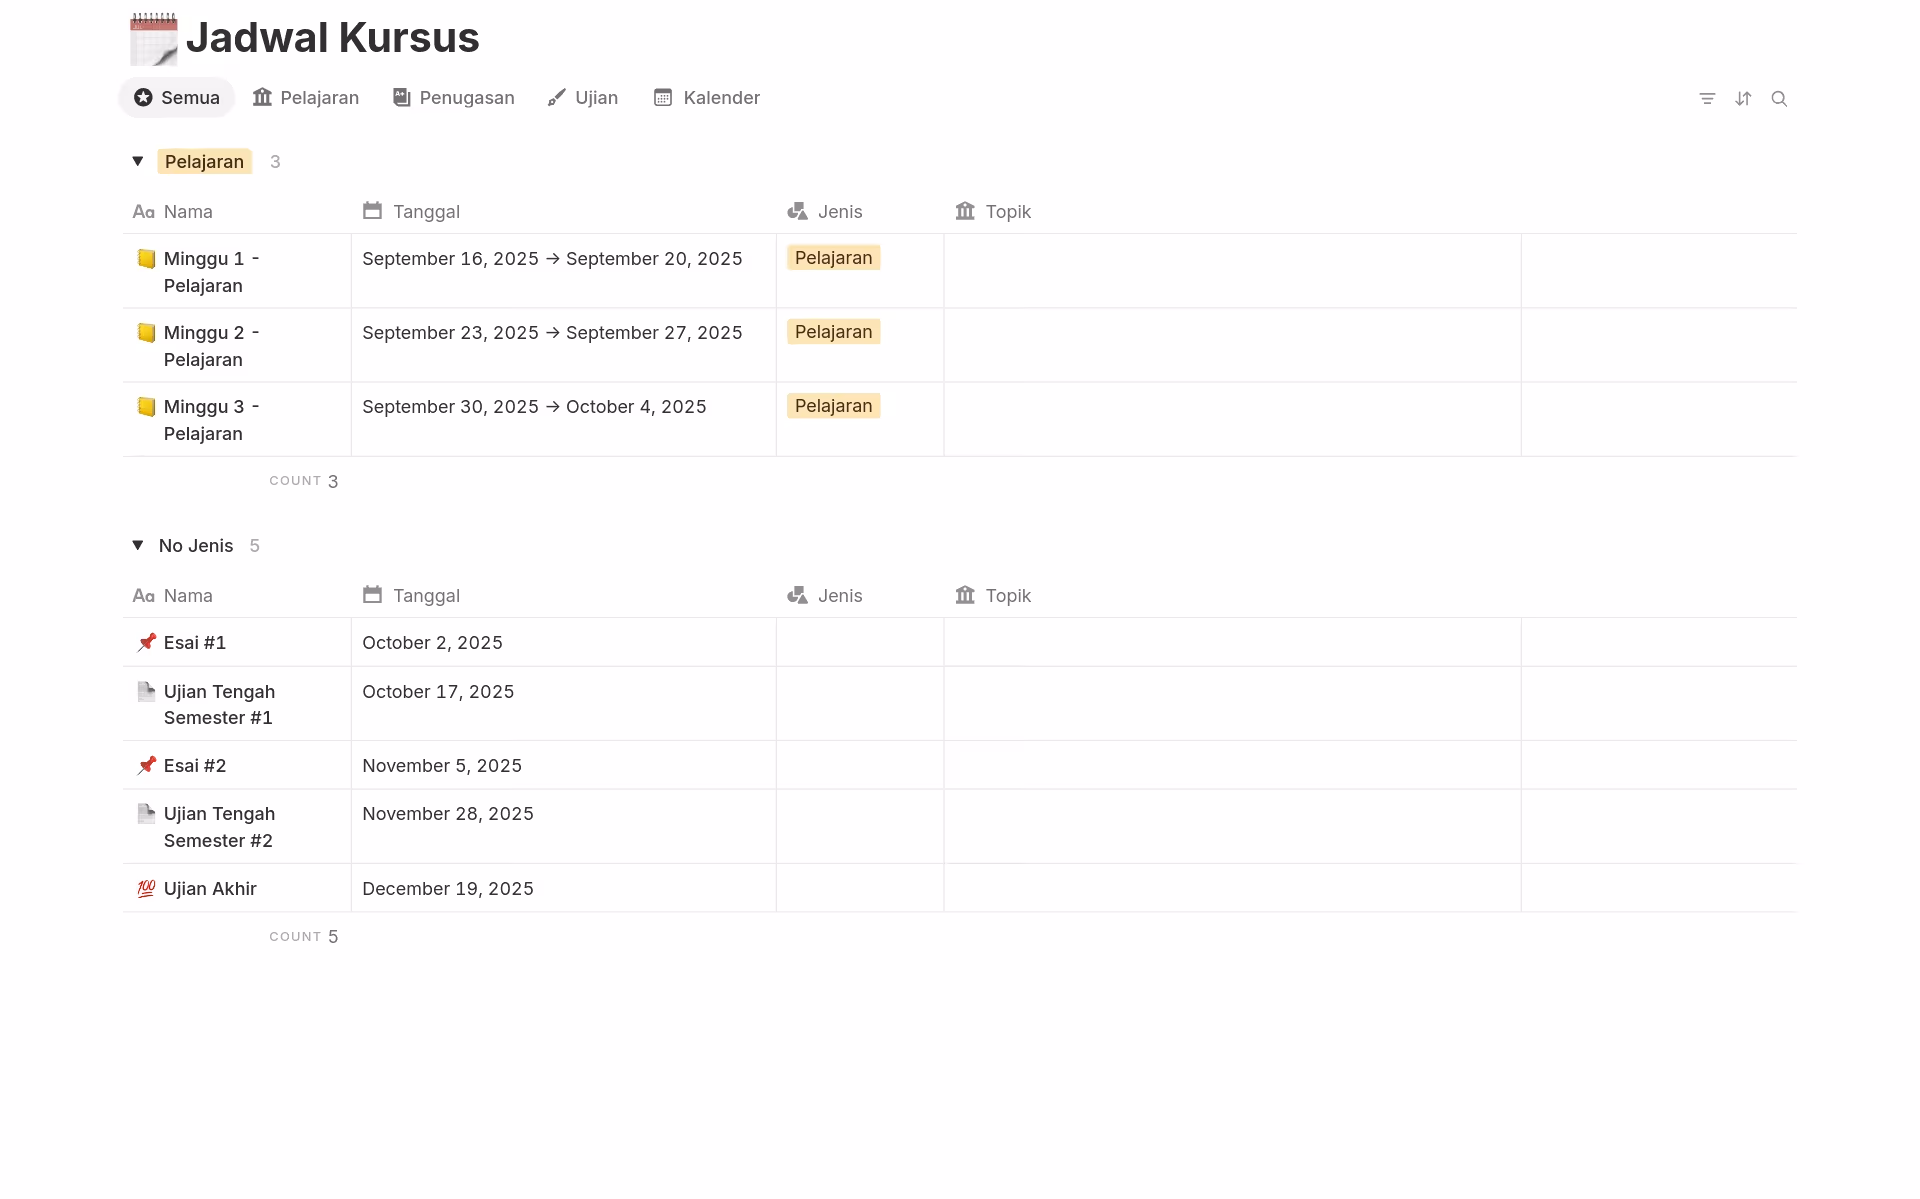Viewport: 1920px width, 1199px height.
Task: Click the 100 emoji icon beside Ujian Akhir
Action: coord(146,888)
